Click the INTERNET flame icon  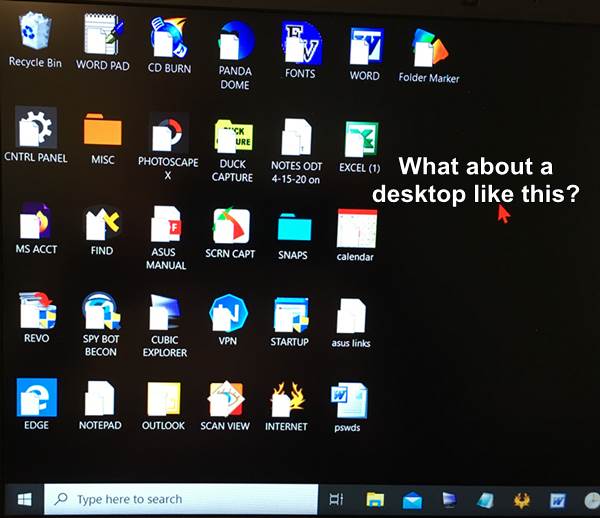287,400
